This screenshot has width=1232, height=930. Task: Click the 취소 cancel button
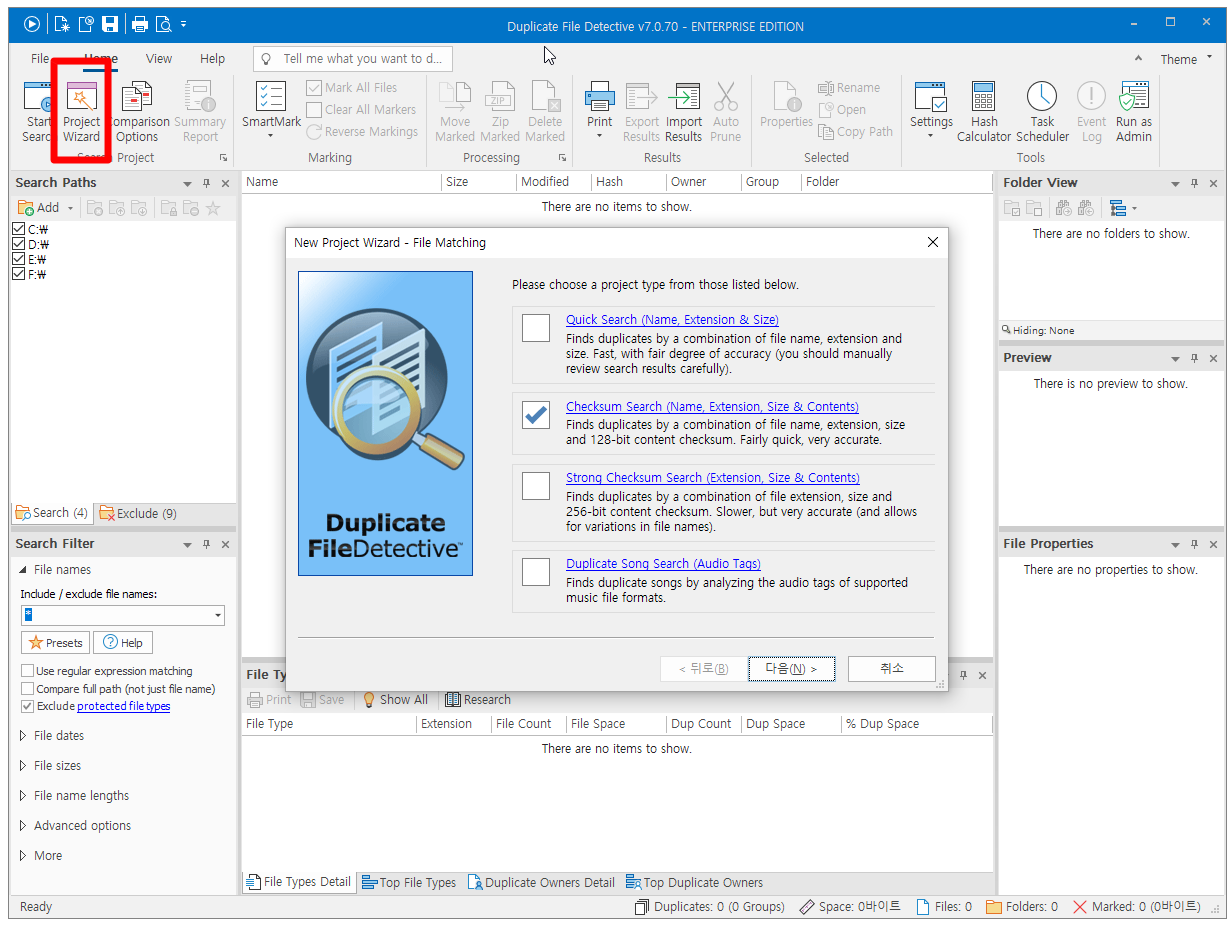[891, 668]
